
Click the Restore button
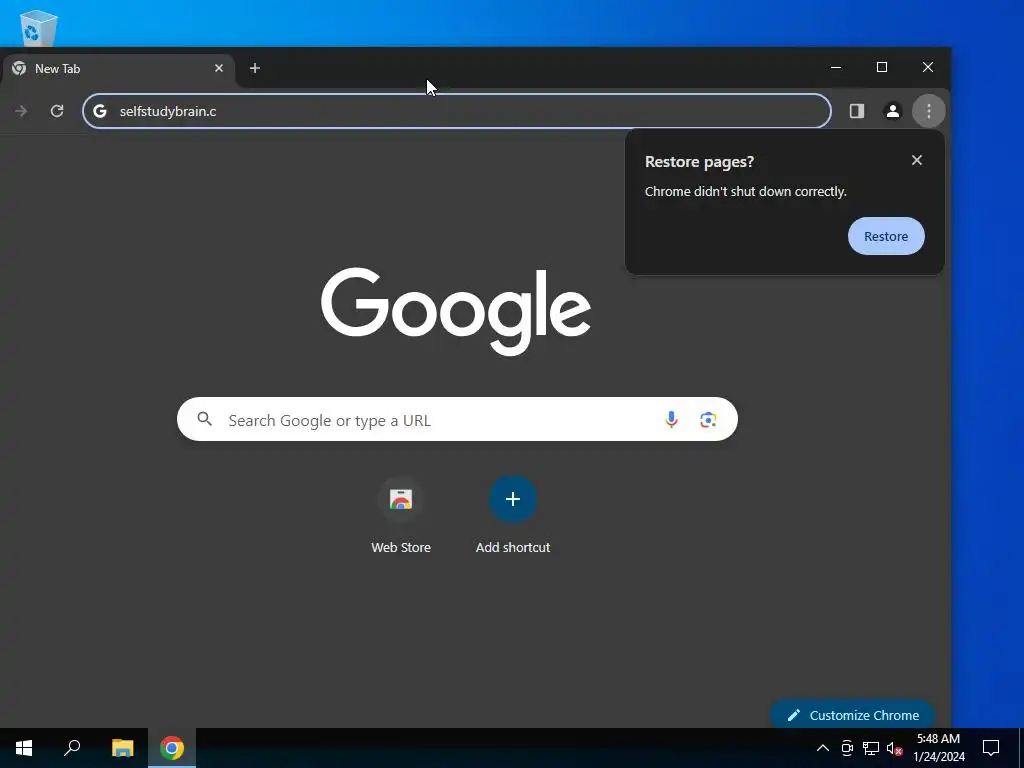(x=886, y=236)
